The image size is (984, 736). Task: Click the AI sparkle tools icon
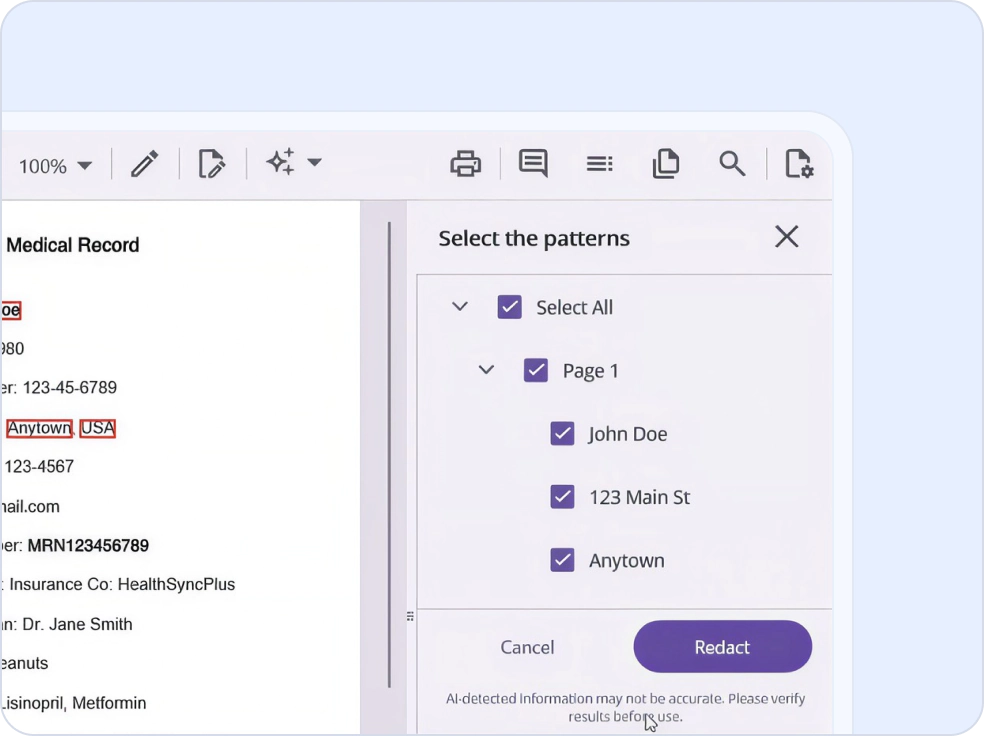(281, 162)
